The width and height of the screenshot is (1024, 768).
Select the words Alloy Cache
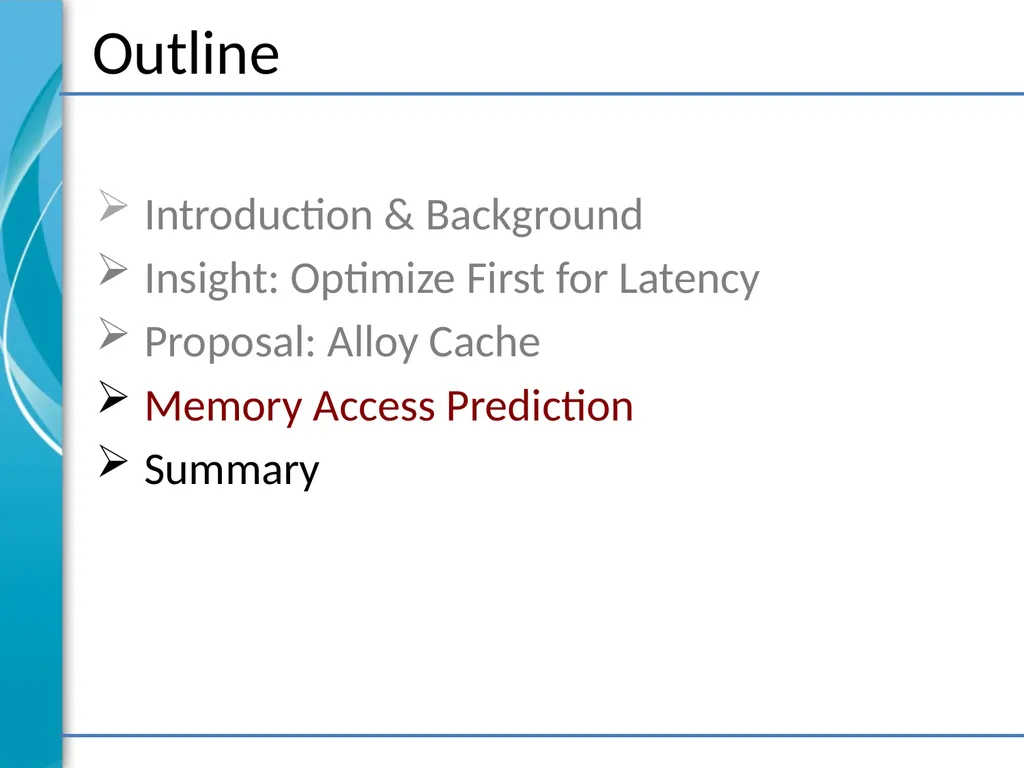click(434, 342)
